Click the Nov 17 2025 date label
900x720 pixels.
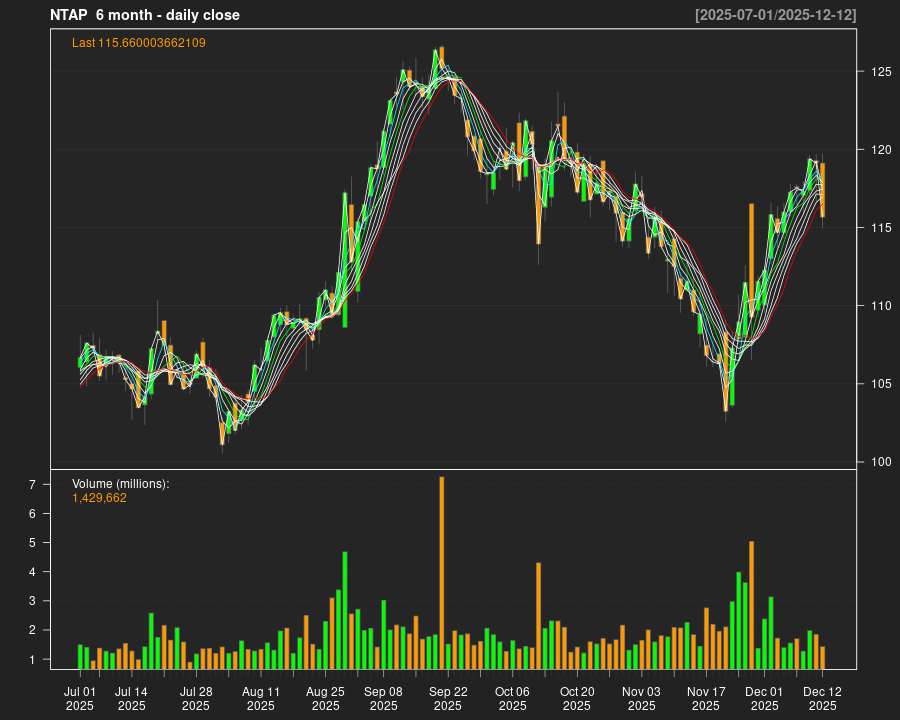(706, 698)
